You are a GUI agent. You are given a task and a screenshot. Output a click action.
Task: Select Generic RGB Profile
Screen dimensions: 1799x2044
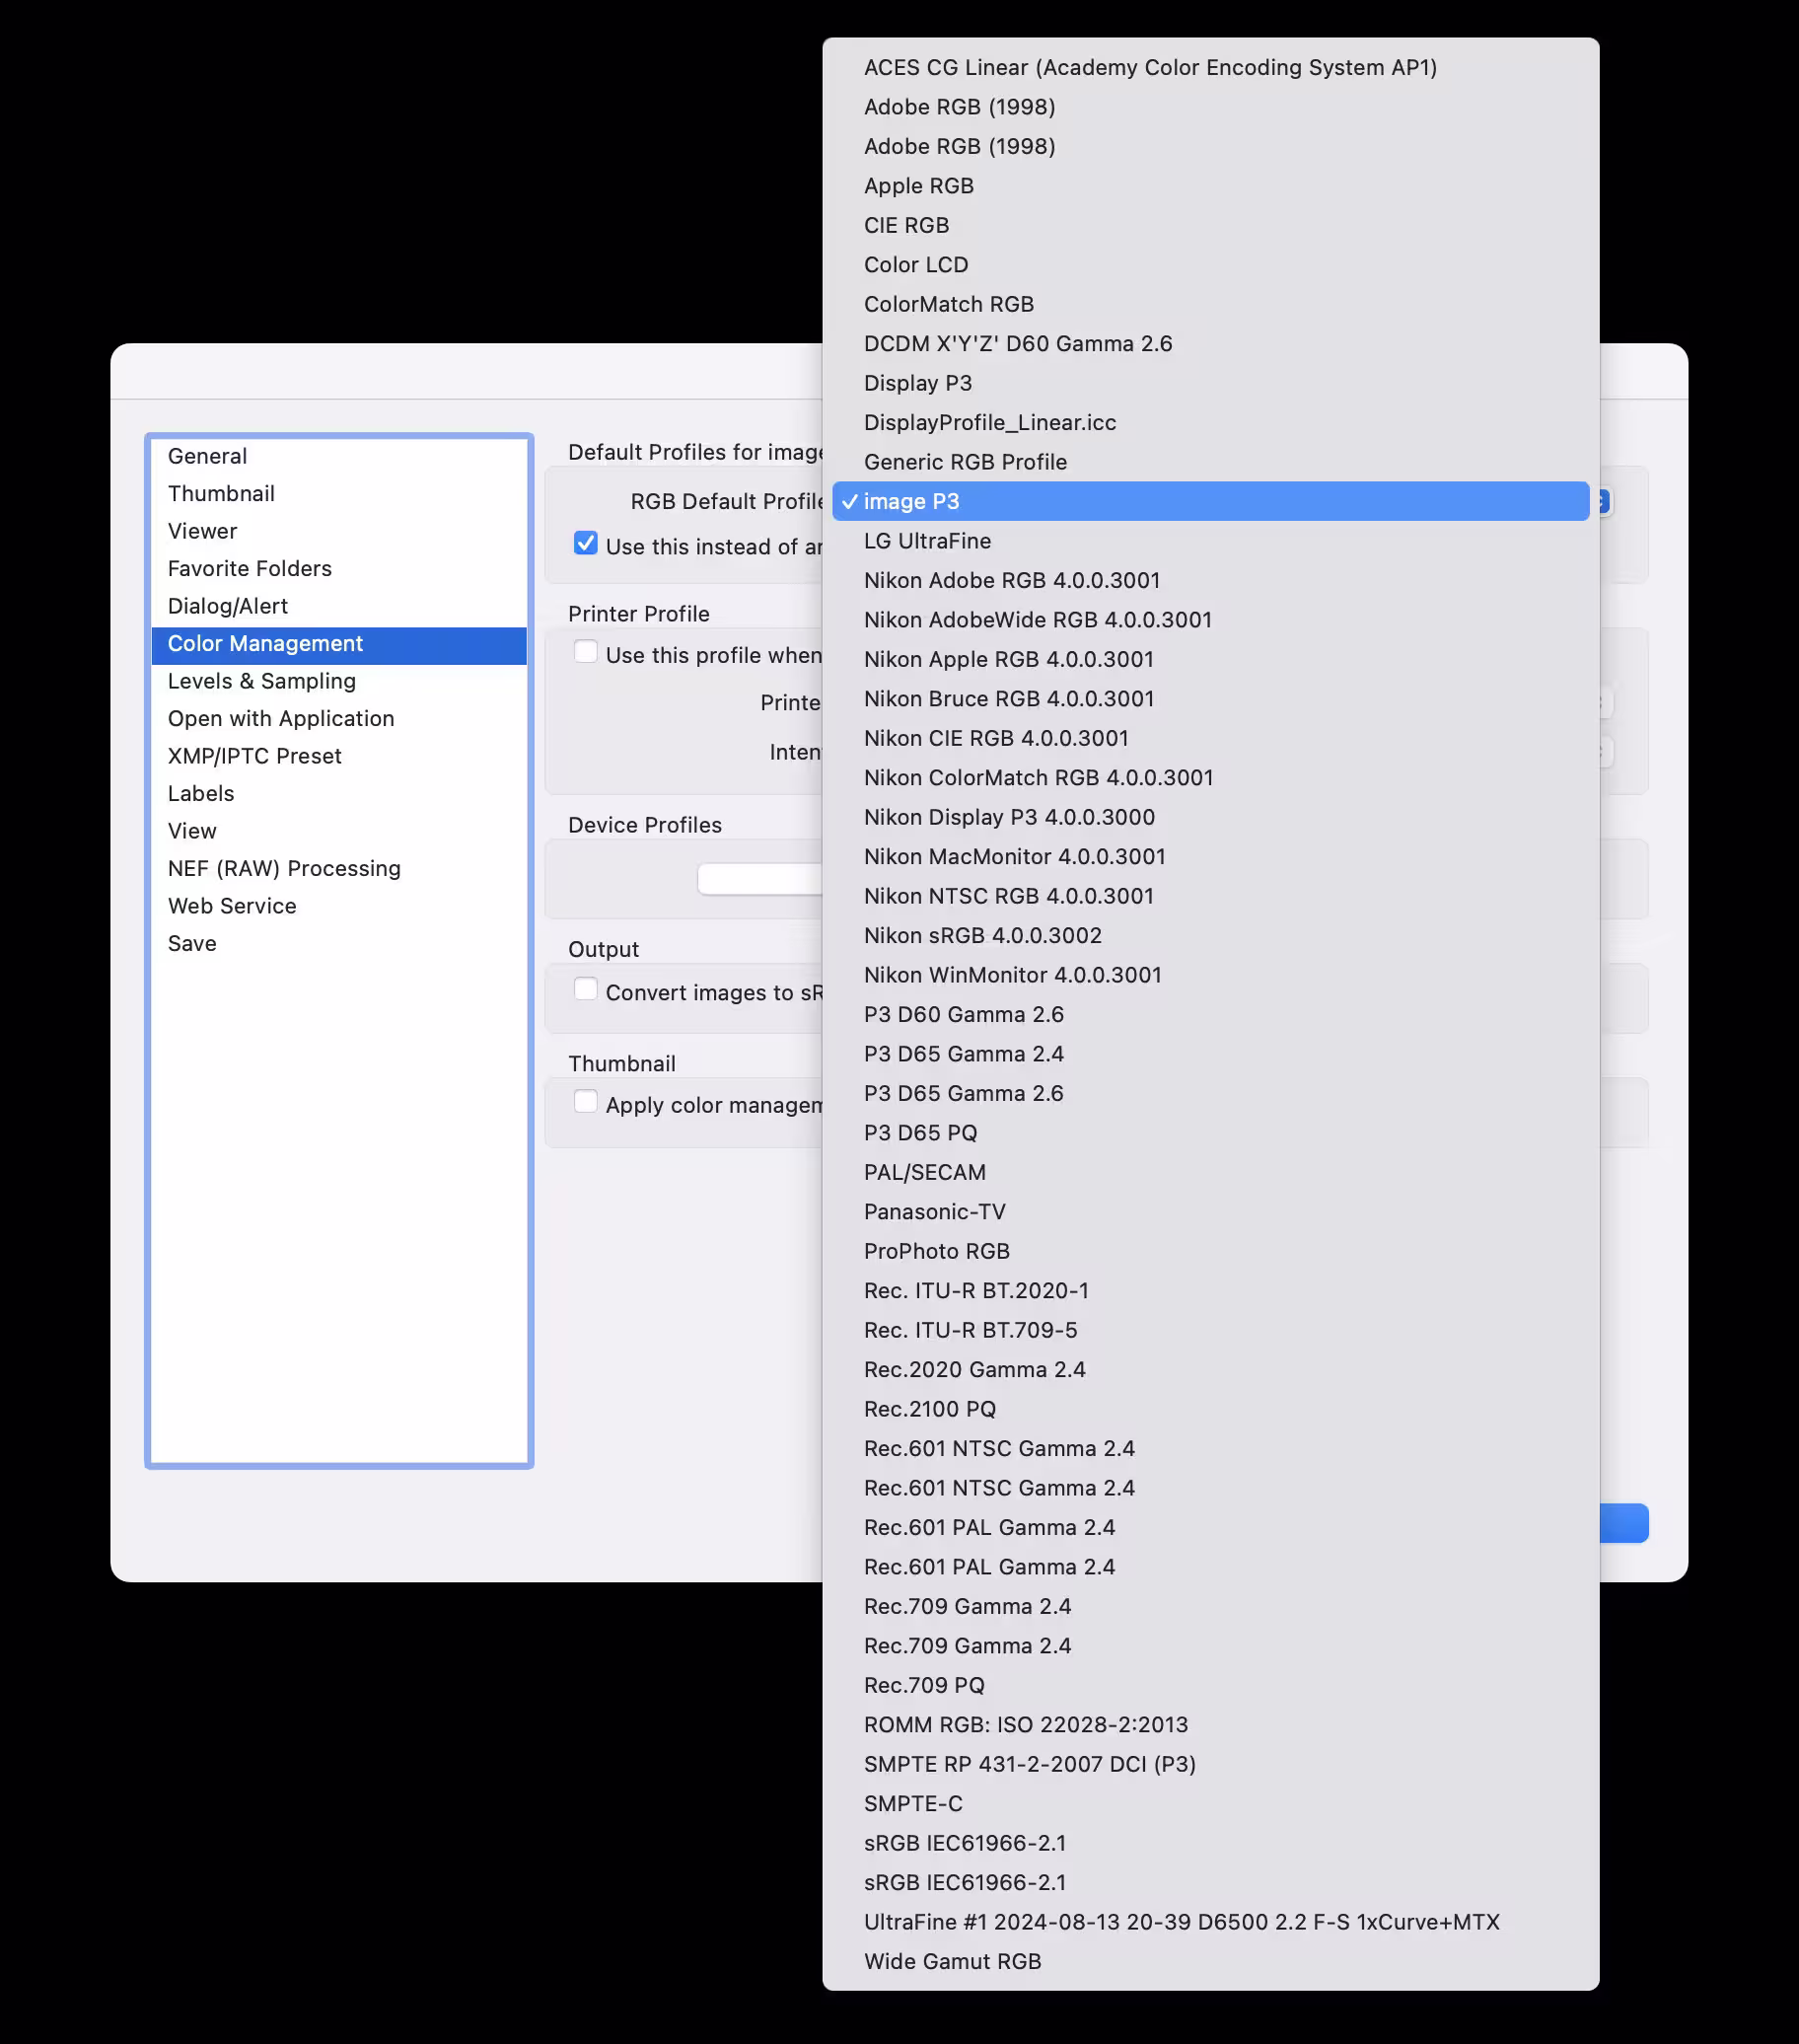1210,462
